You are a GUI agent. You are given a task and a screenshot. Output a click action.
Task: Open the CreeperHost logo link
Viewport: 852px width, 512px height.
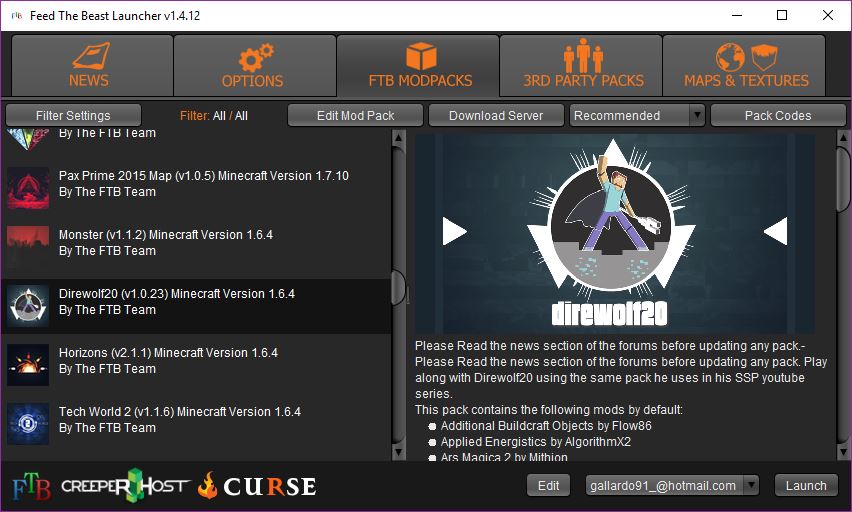pyautogui.click(x=125, y=485)
